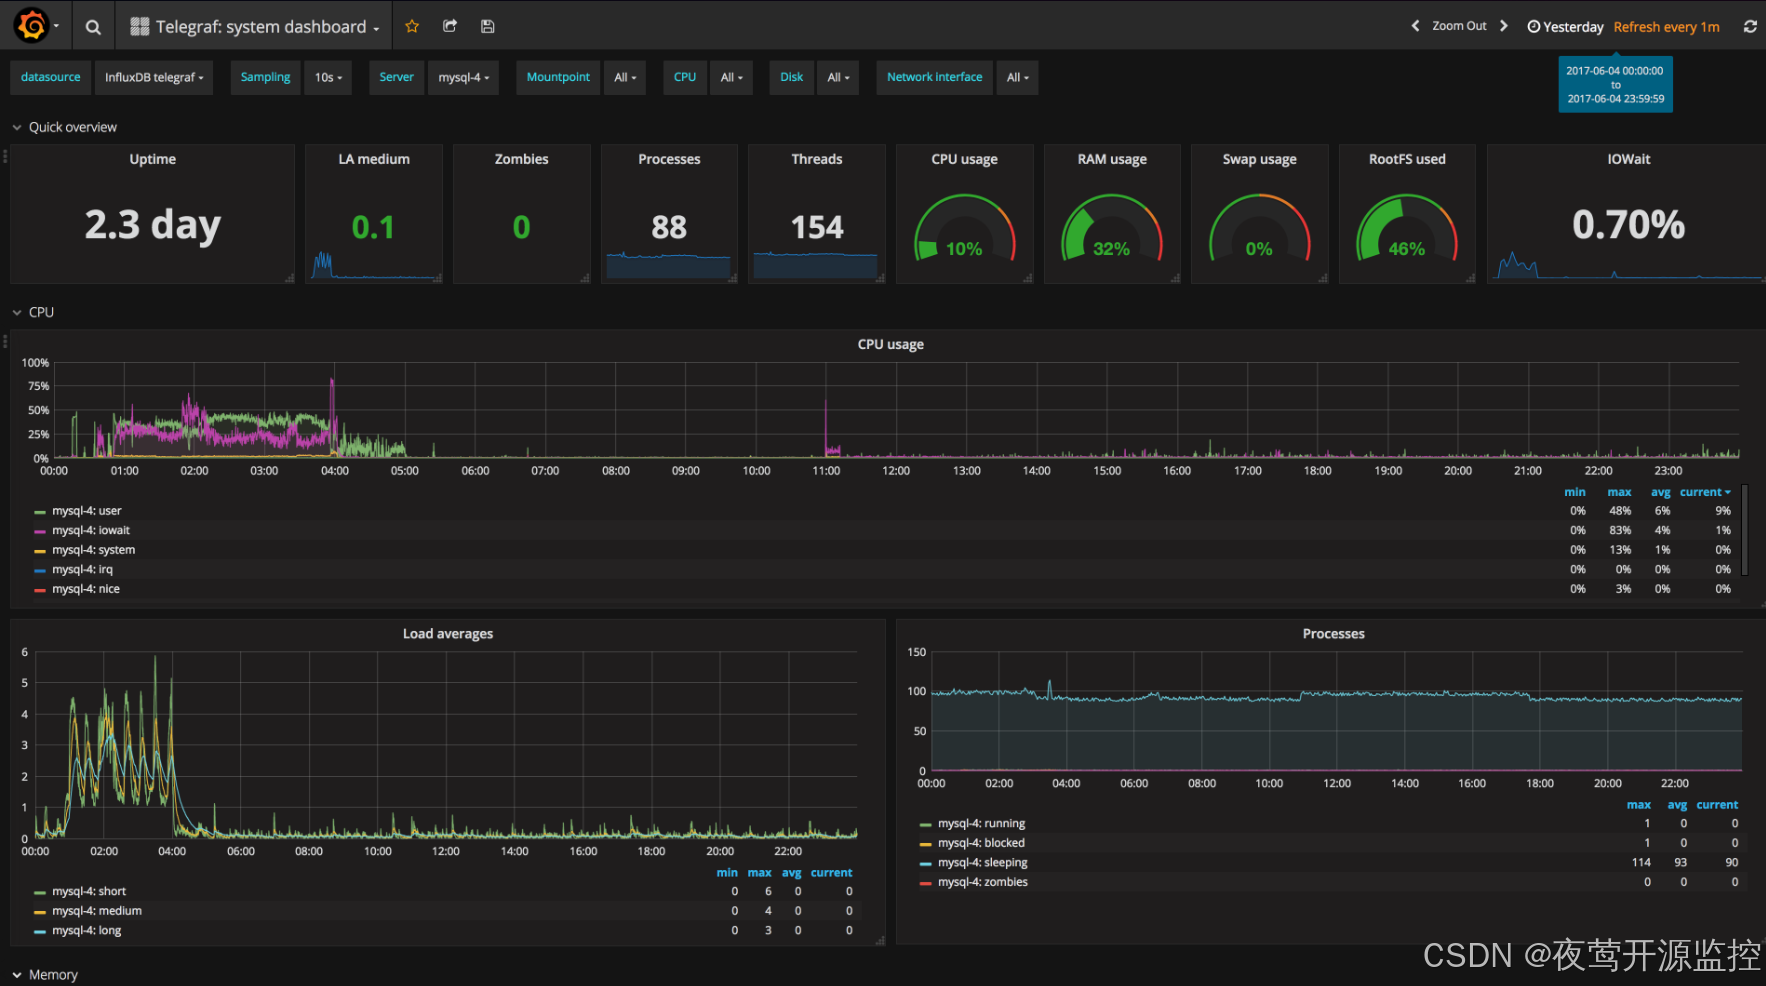
Task: Sort CPU usage legend by min column
Action: click(1575, 492)
